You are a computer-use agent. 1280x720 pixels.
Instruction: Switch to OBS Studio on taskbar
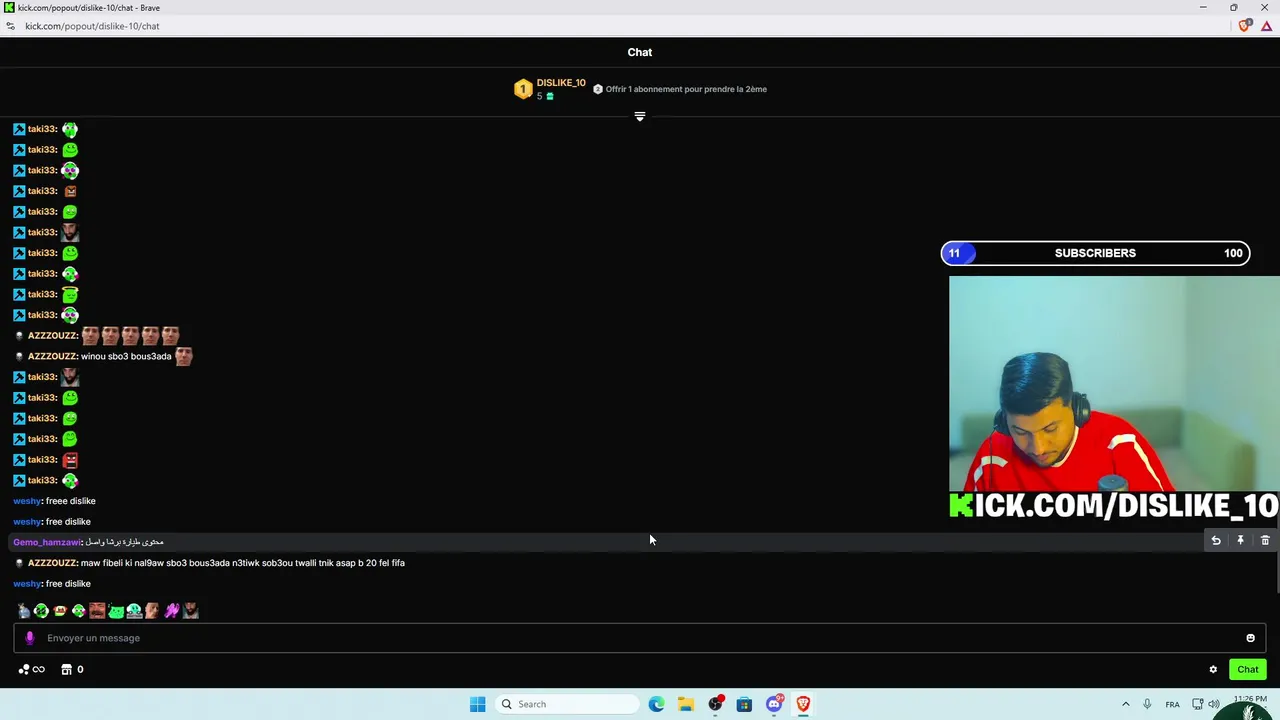click(x=715, y=704)
